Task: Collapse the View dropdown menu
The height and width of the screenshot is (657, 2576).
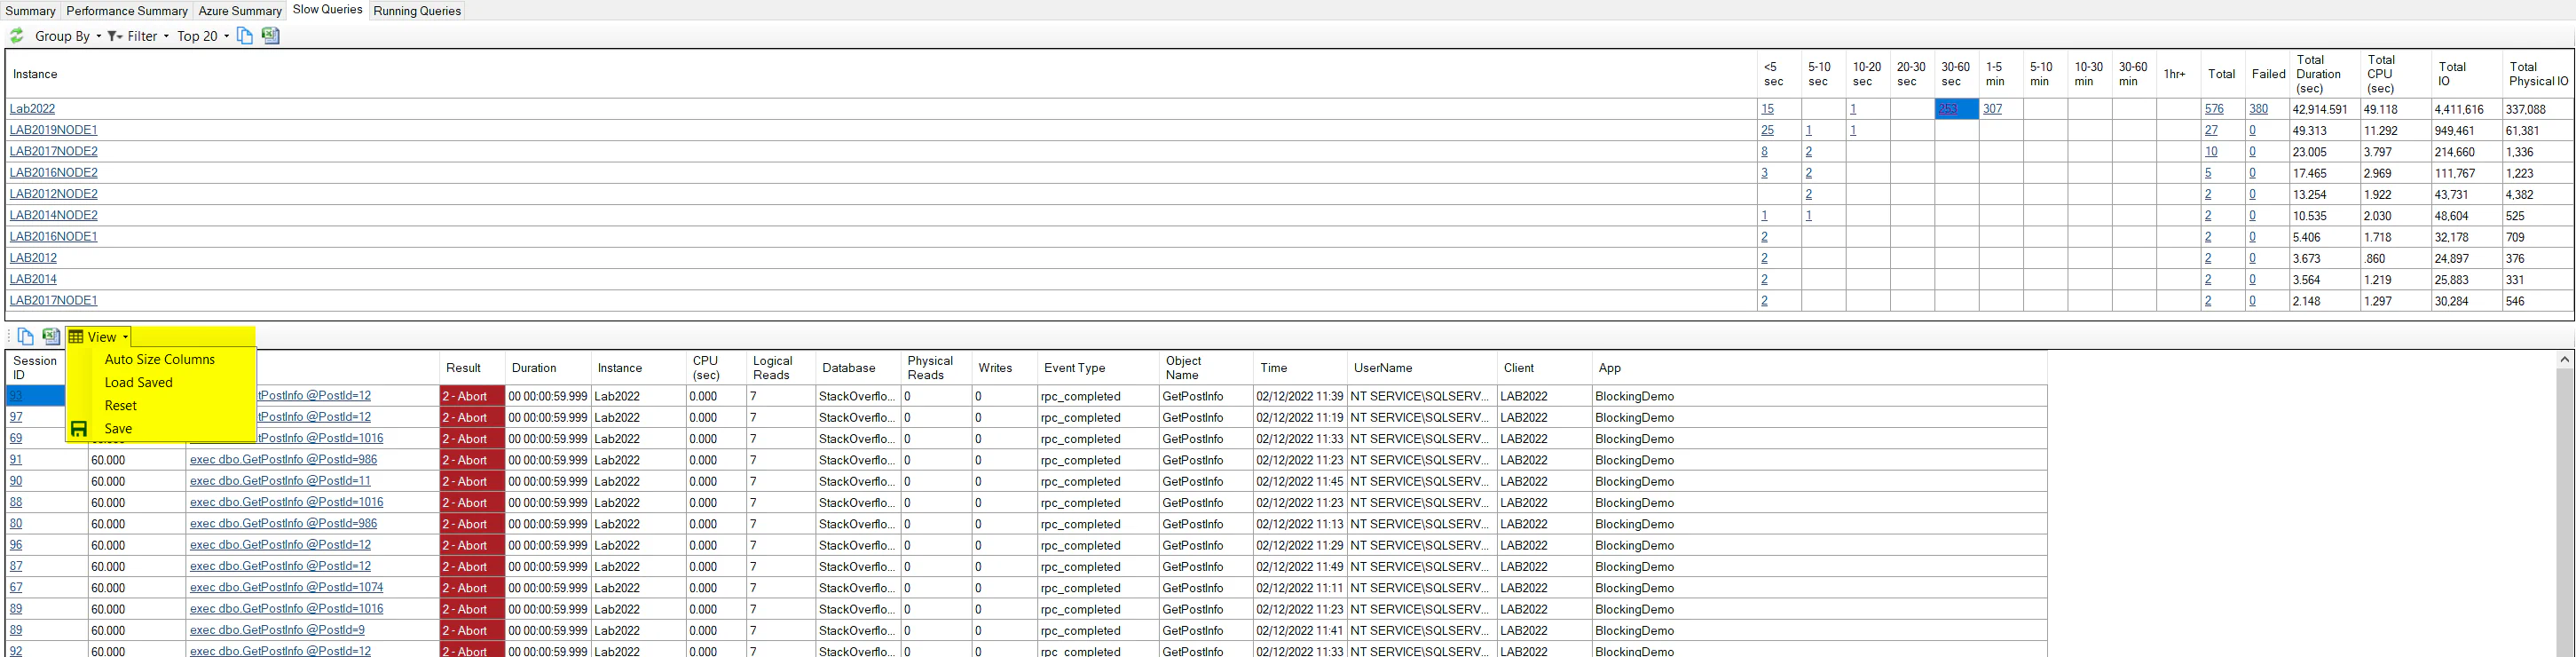Action: [x=99, y=337]
